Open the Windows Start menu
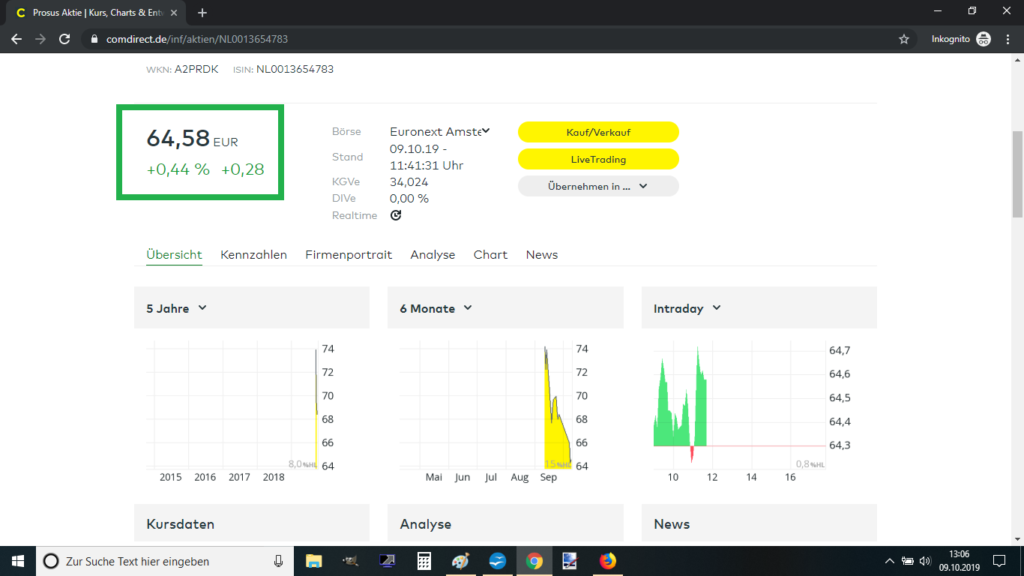1024x576 pixels. [x=18, y=561]
